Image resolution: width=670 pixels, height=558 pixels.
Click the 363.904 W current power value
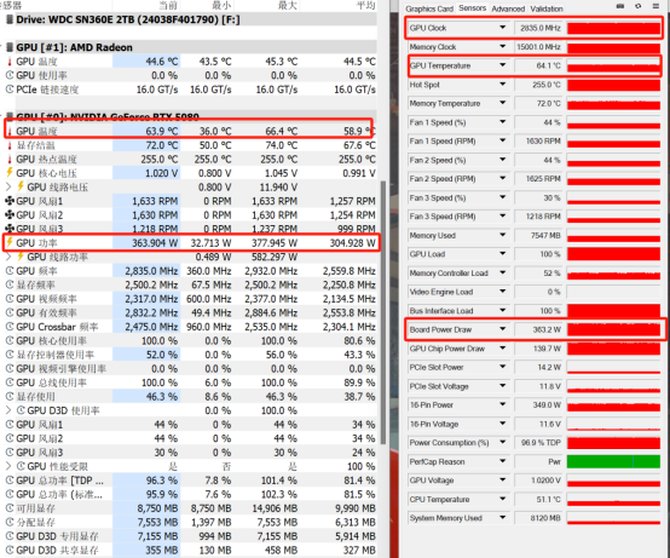click(x=155, y=243)
